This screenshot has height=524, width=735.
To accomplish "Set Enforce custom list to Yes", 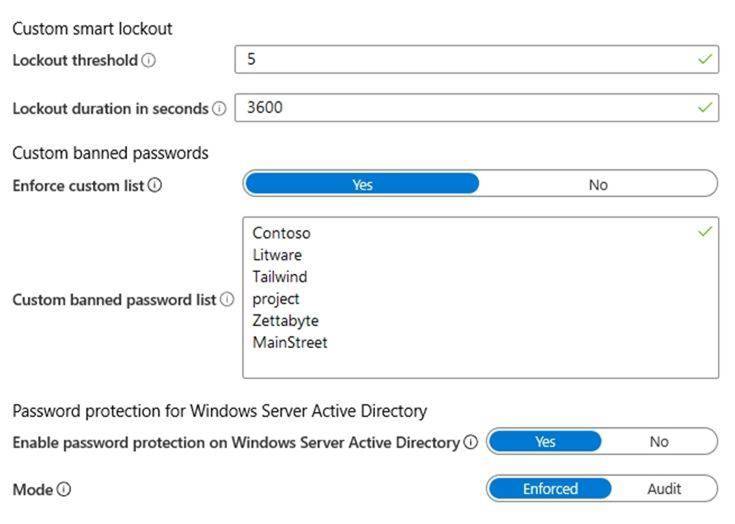I will click(x=362, y=184).
